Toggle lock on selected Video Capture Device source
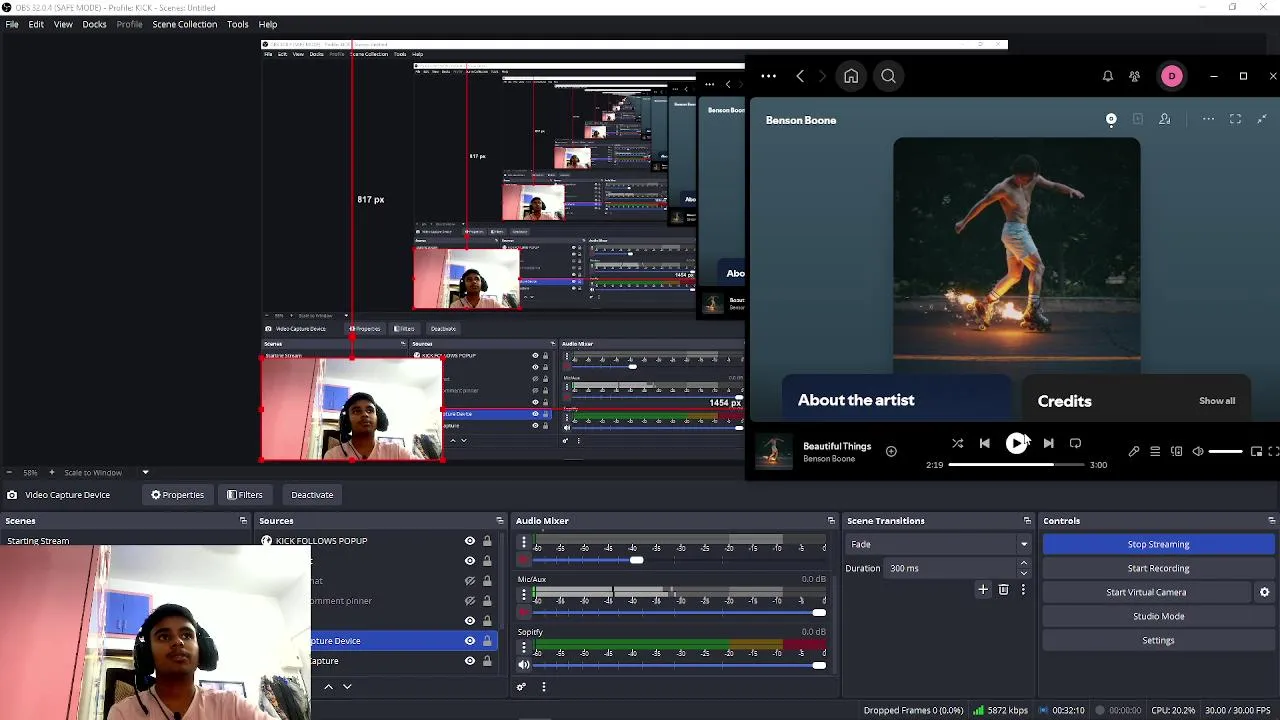This screenshot has width=1280, height=720. (487, 641)
